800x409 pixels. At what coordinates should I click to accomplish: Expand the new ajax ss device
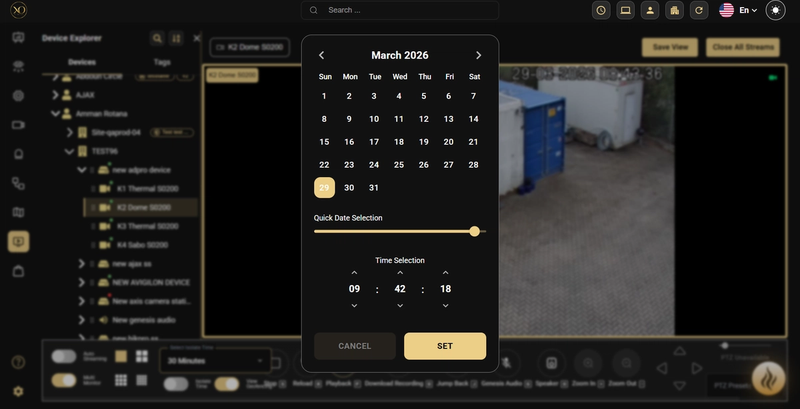[x=81, y=264]
